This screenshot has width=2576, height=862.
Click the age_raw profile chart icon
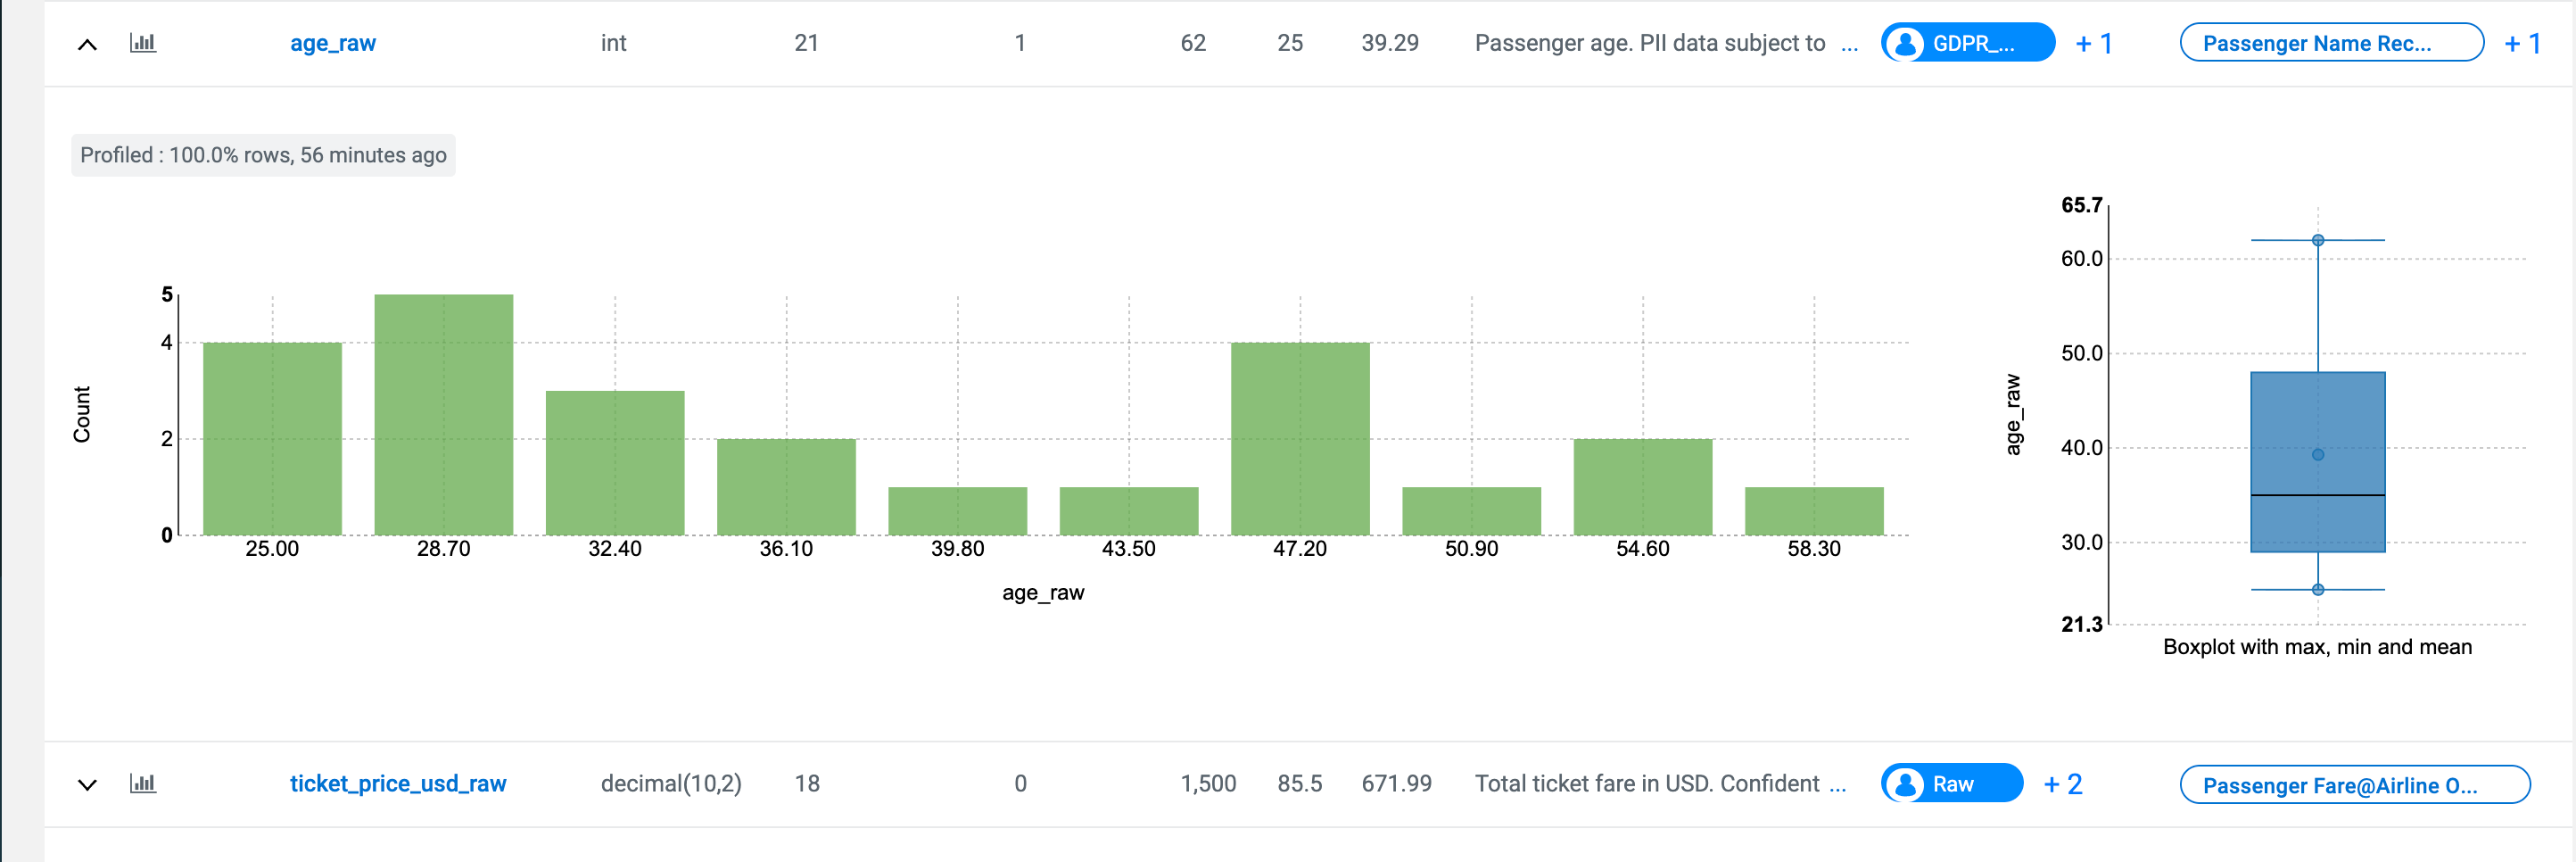[x=143, y=43]
